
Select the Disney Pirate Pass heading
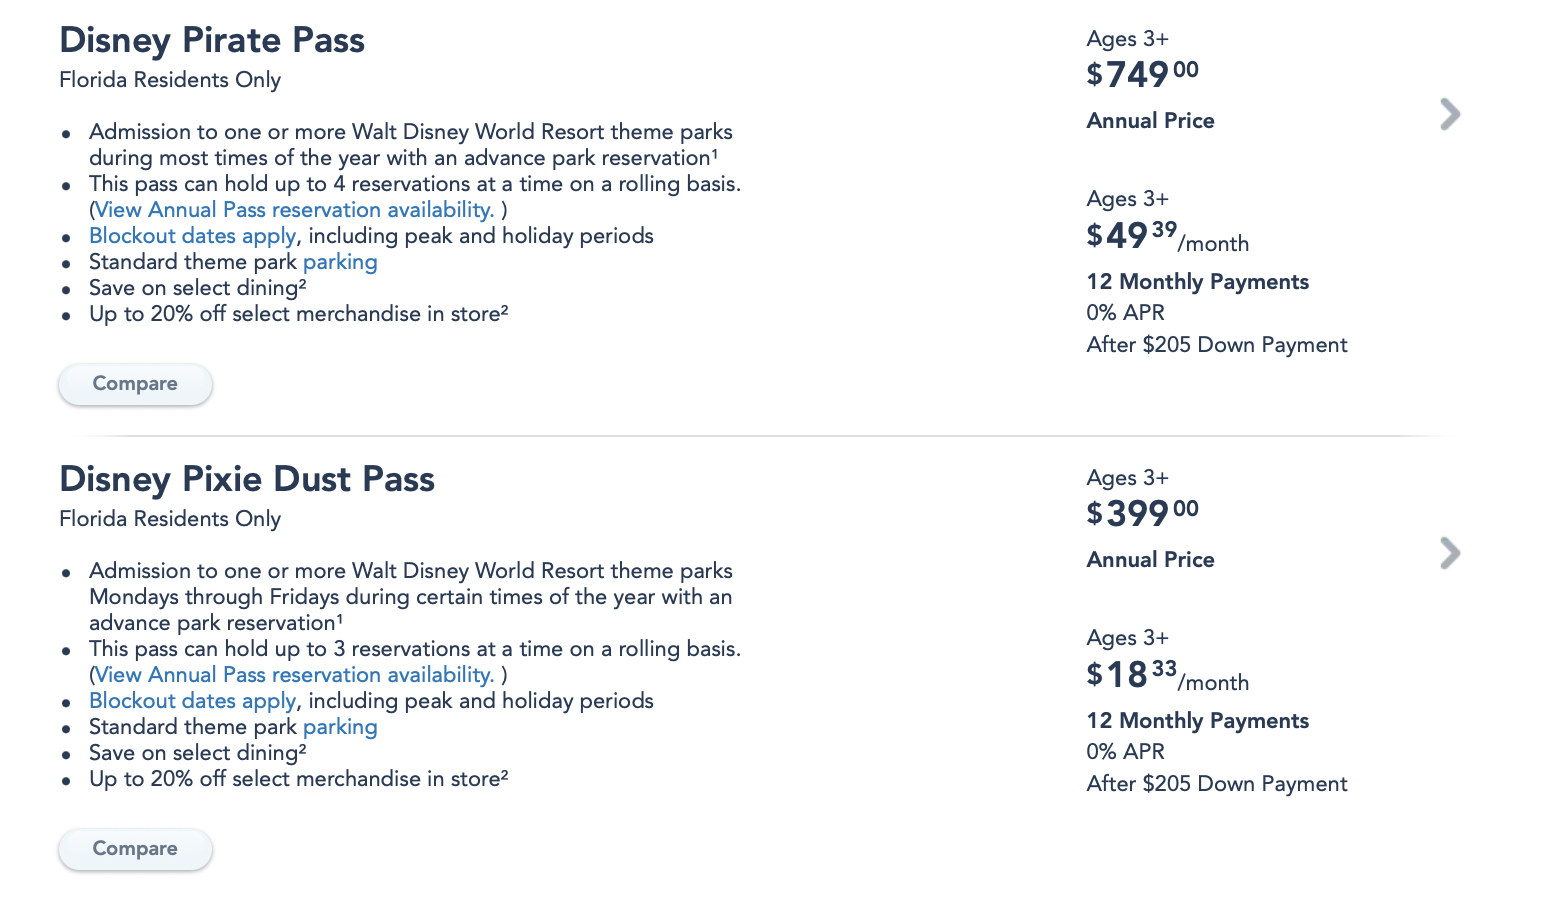(x=212, y=40)
